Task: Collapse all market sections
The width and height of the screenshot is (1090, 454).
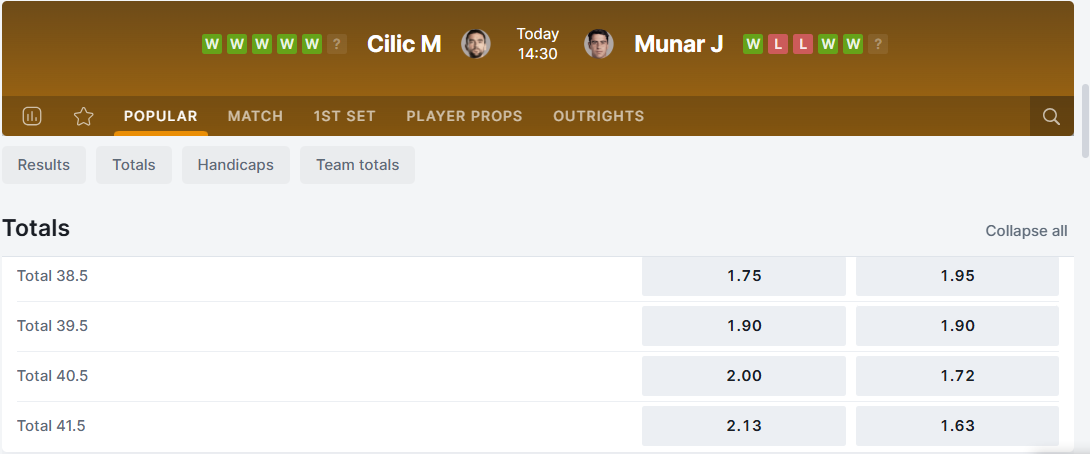Action: tap(1026, 231)
